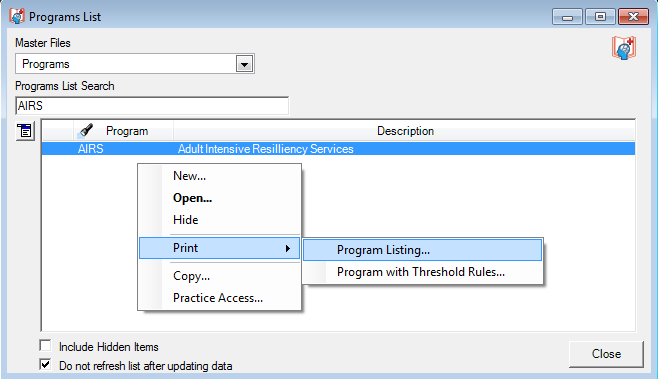658x379 pixels.
Task: Click the Programs List Search input field
Action: coord(152,106)
